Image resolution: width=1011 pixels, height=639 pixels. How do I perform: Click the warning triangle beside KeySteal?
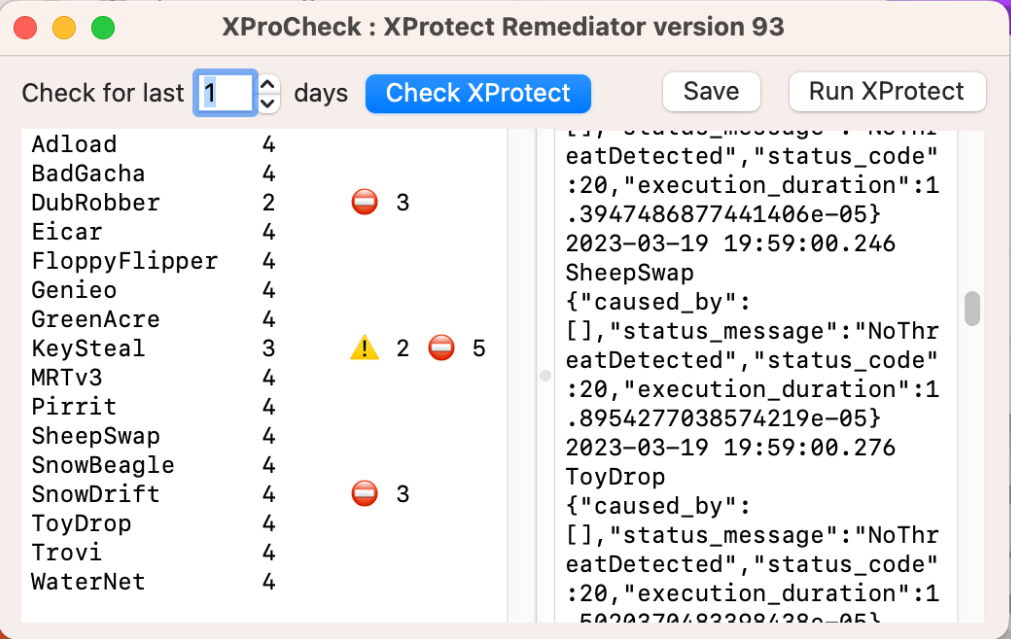coord(365,347)
